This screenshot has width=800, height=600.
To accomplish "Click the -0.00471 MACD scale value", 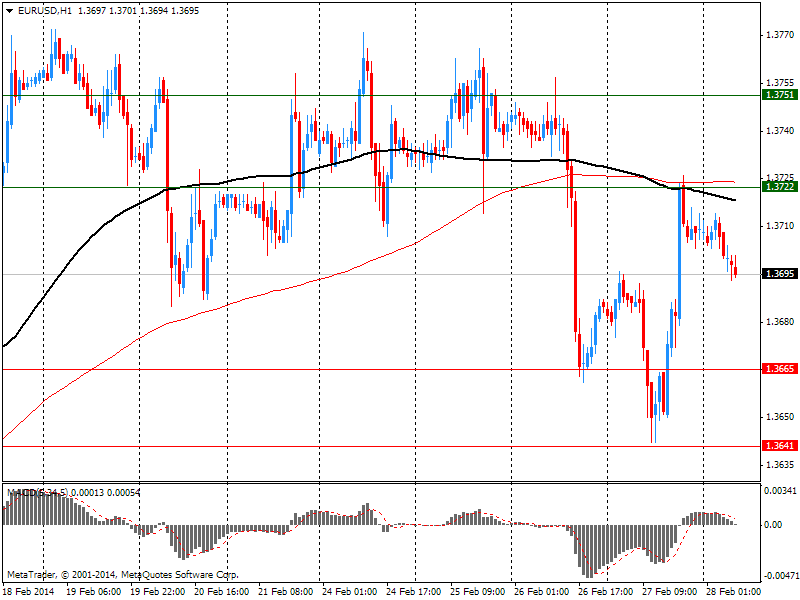I will click(x=780, y=576).
